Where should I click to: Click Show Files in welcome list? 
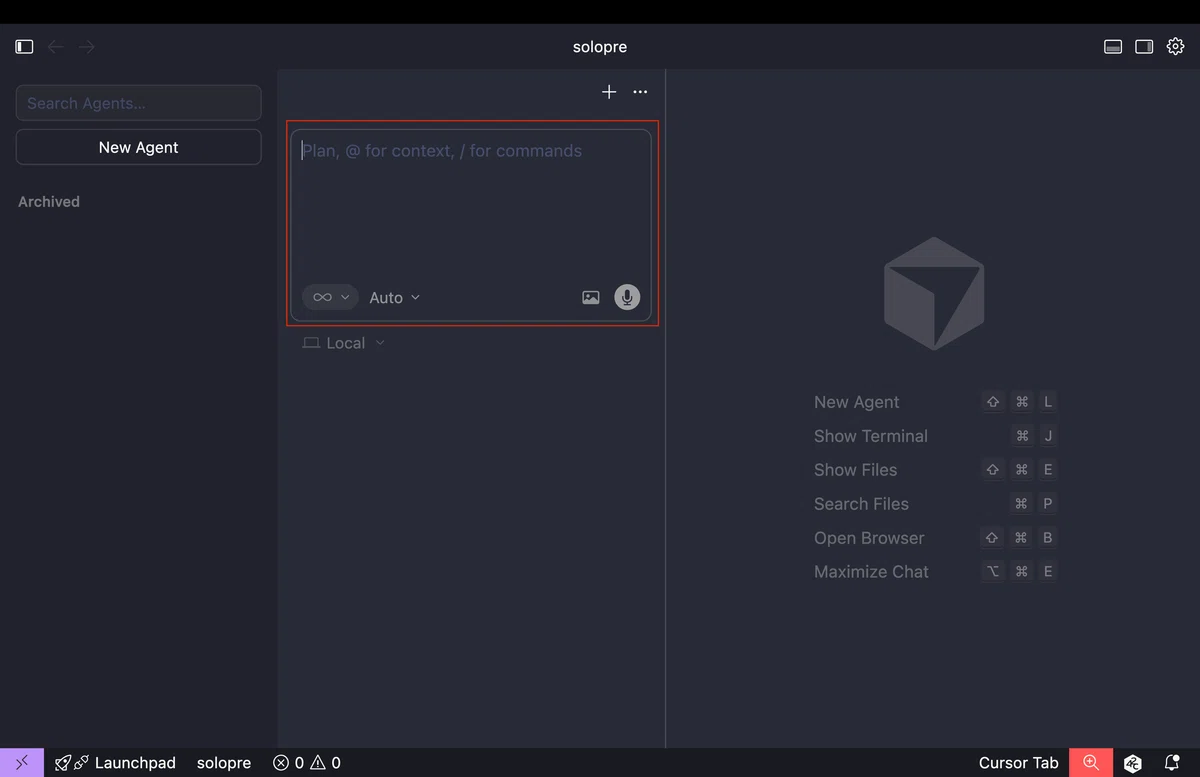[x=855, y=470]
